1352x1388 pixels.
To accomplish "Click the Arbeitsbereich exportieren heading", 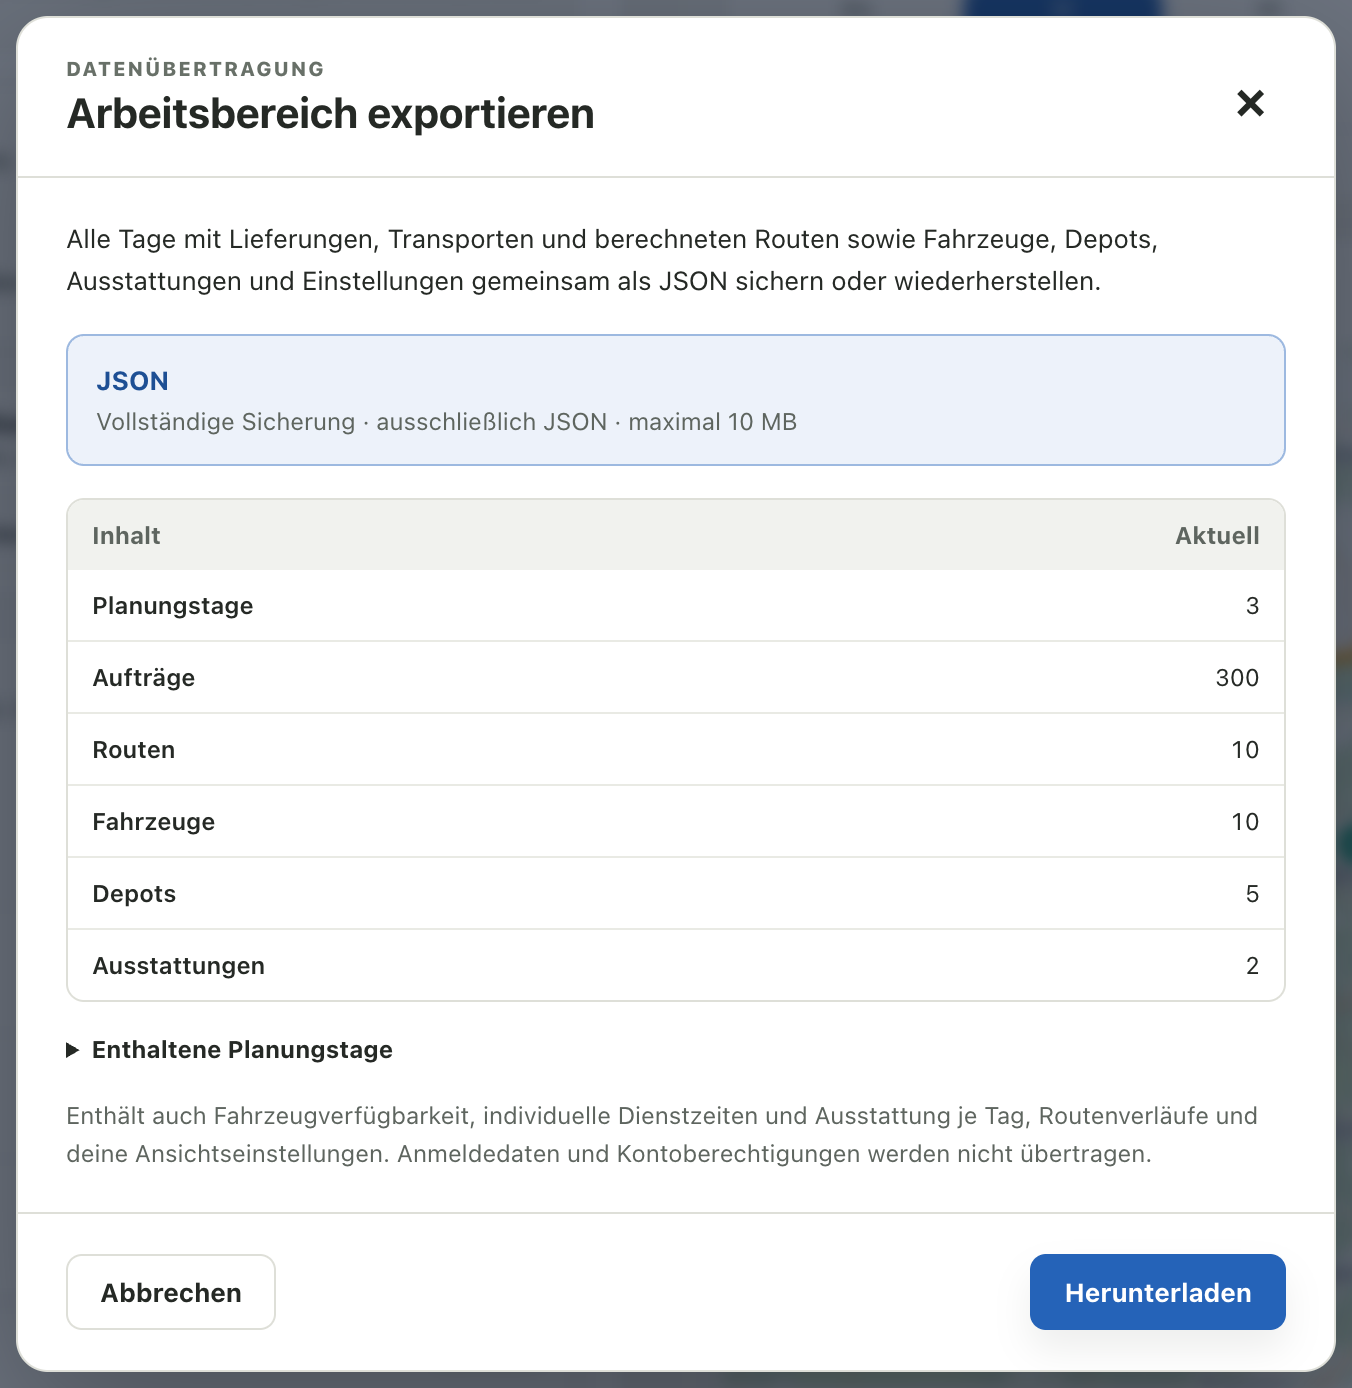I will (331, 114).
